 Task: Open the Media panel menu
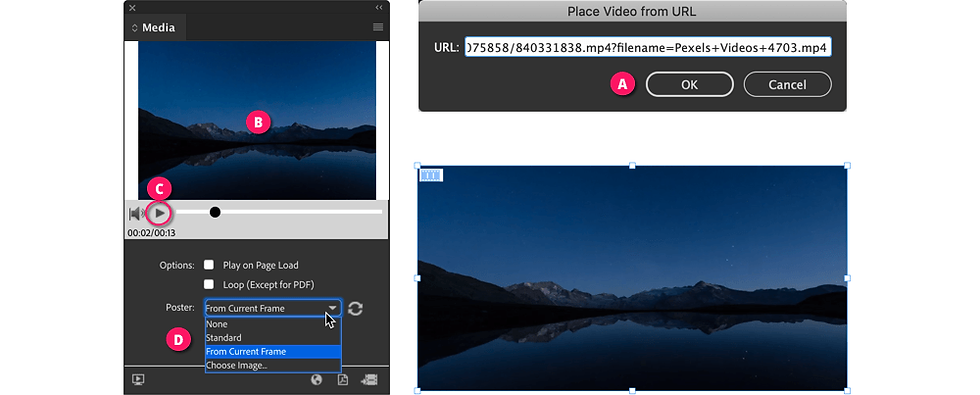coord(378,27)
